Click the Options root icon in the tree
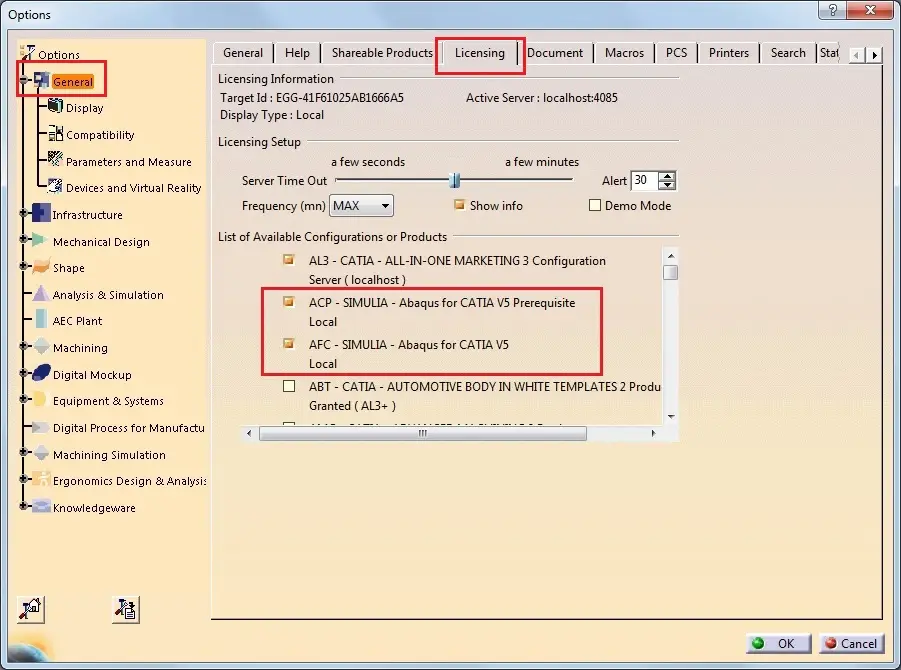The width and height of the screenshot is (901, 670). (x=27, y=53)
